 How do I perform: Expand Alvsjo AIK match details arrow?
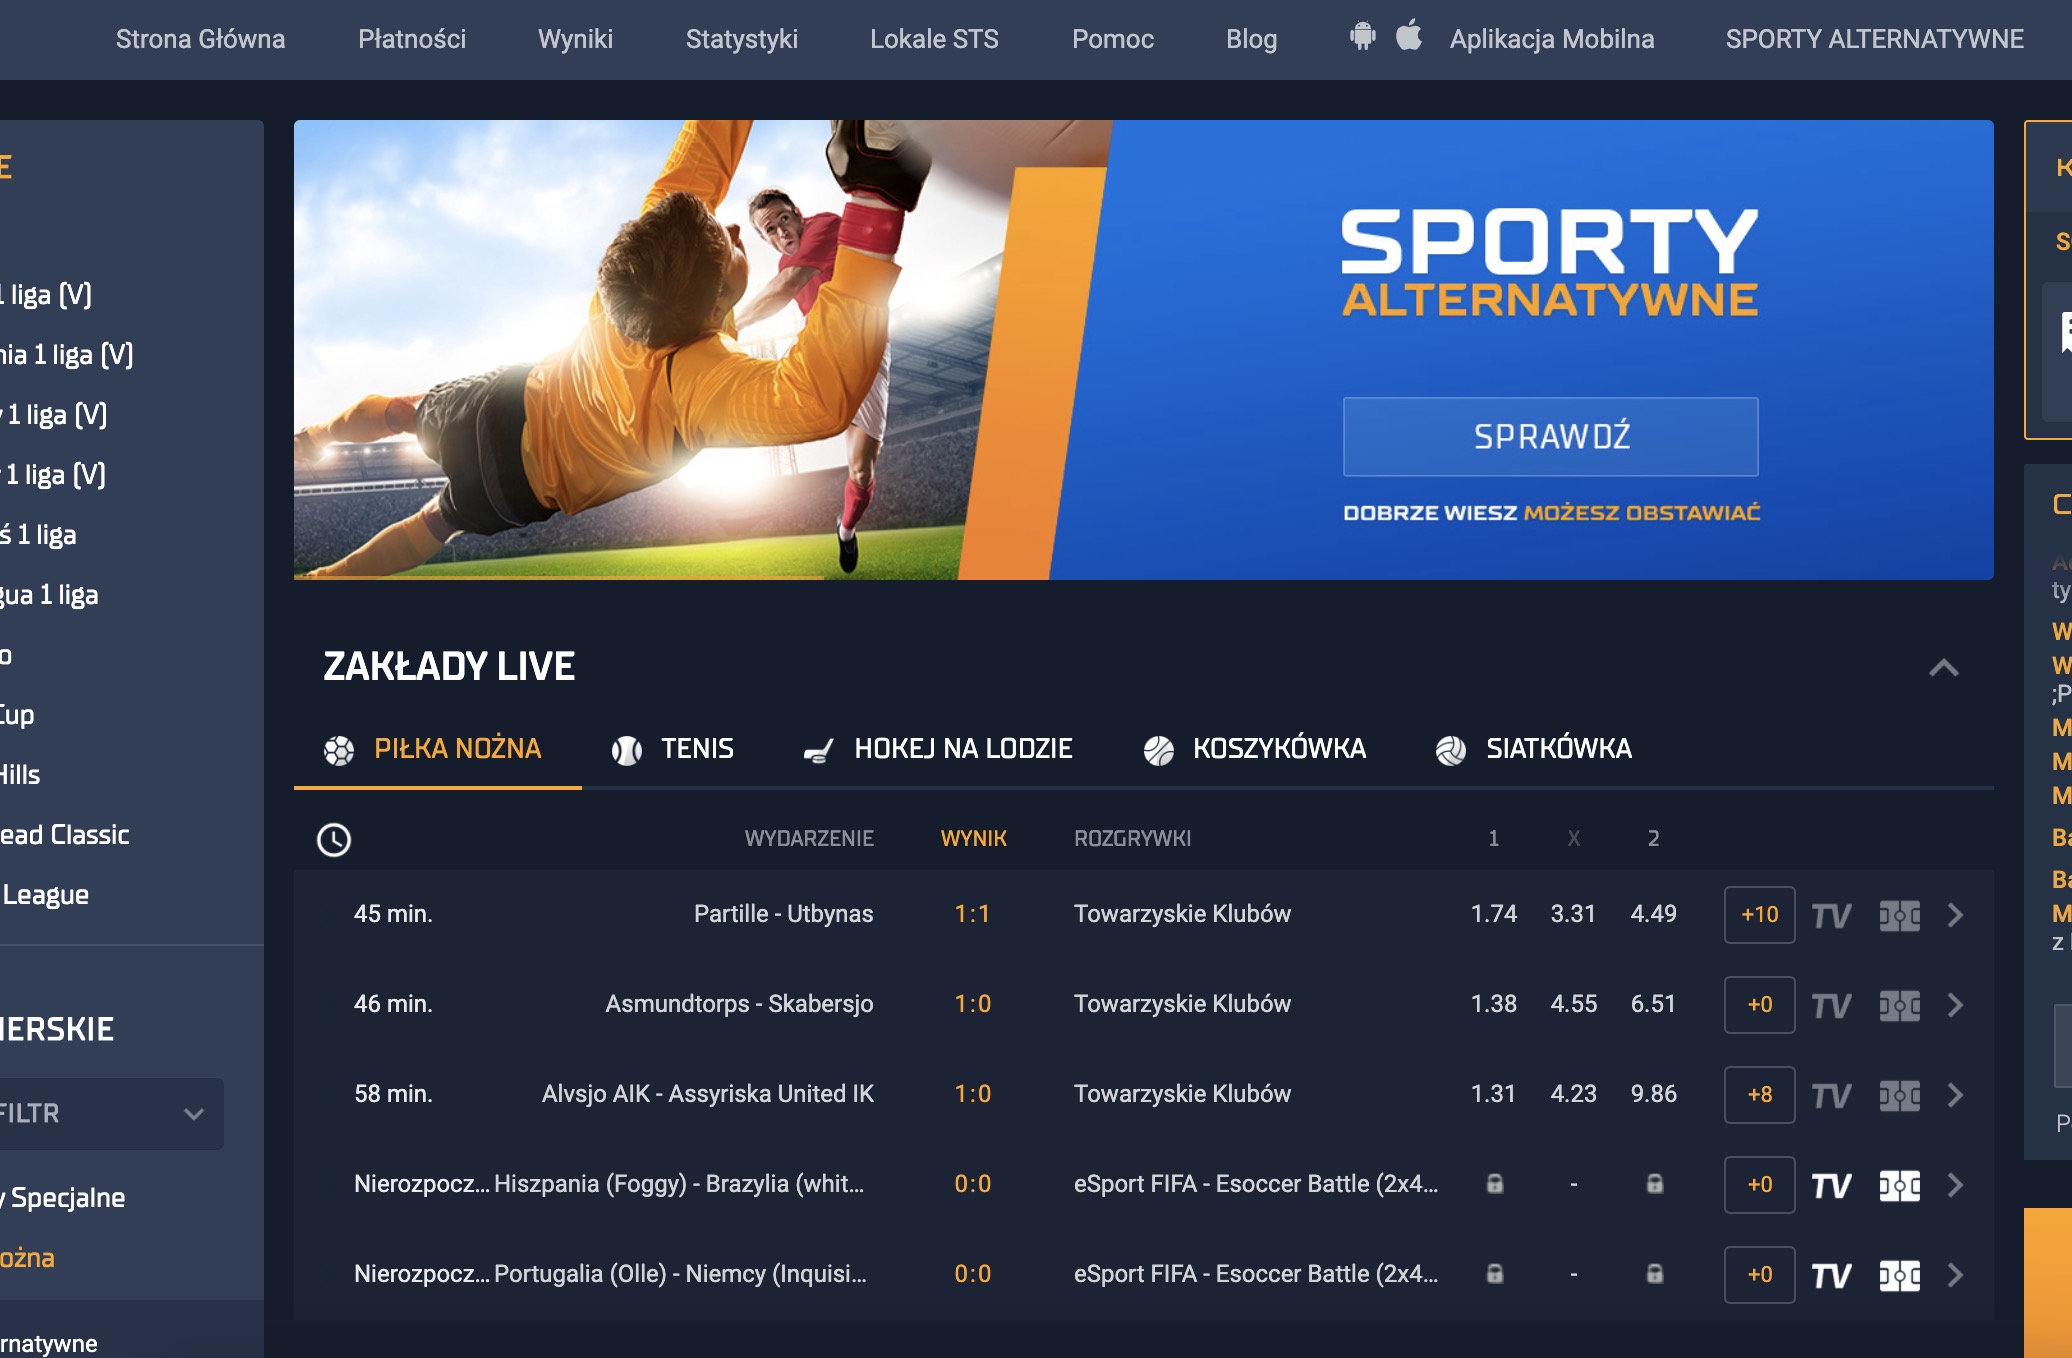[x=1955, y=1095]
